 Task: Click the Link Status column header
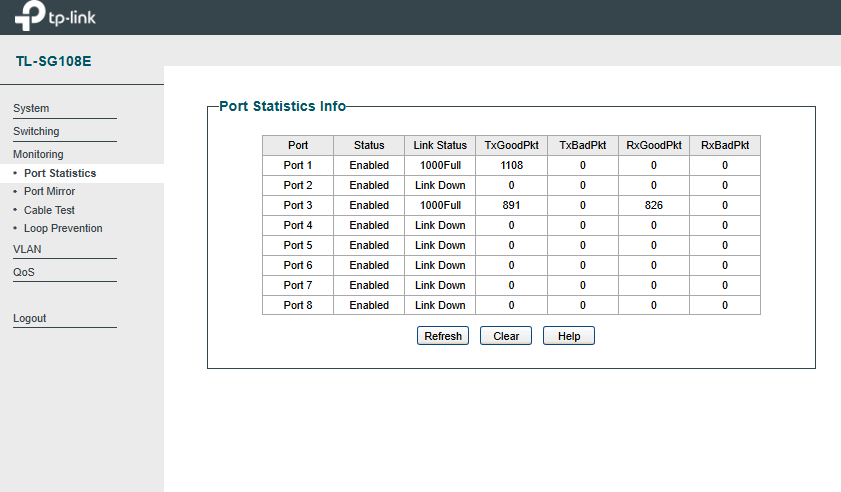click(x=440, y=145)
